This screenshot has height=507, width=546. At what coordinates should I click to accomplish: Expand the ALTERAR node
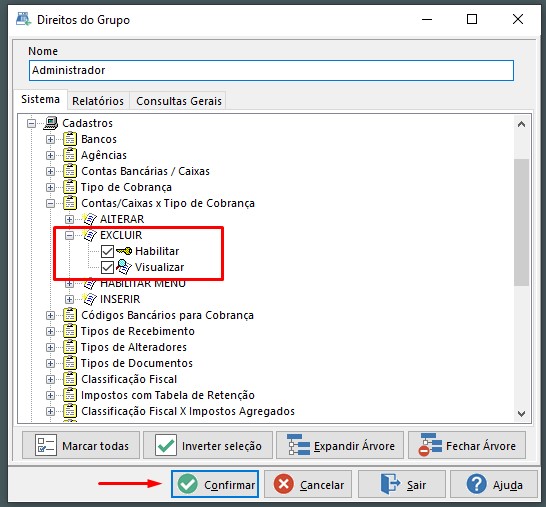pos(69,219)
